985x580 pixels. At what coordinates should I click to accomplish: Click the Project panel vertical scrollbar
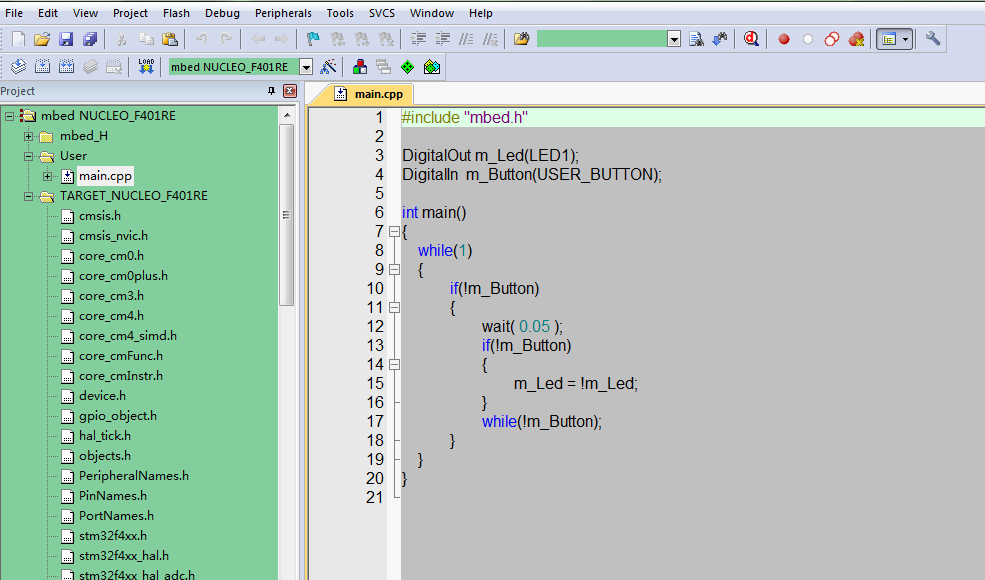286,215
